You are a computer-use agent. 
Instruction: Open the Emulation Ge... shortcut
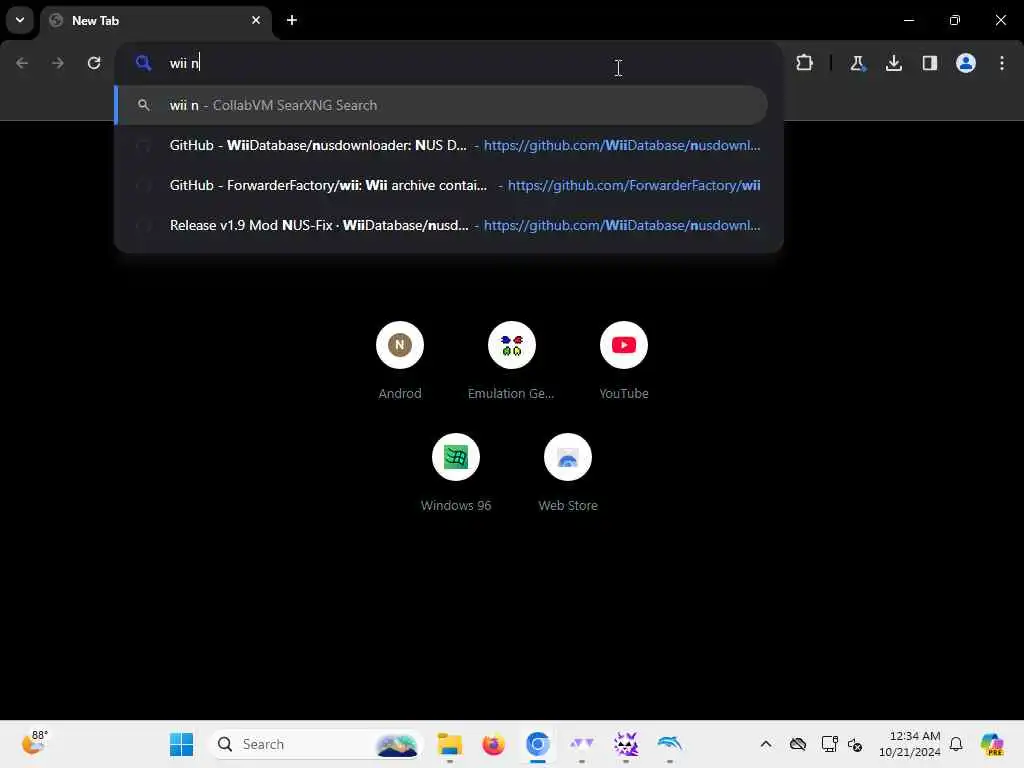[511, 360]
